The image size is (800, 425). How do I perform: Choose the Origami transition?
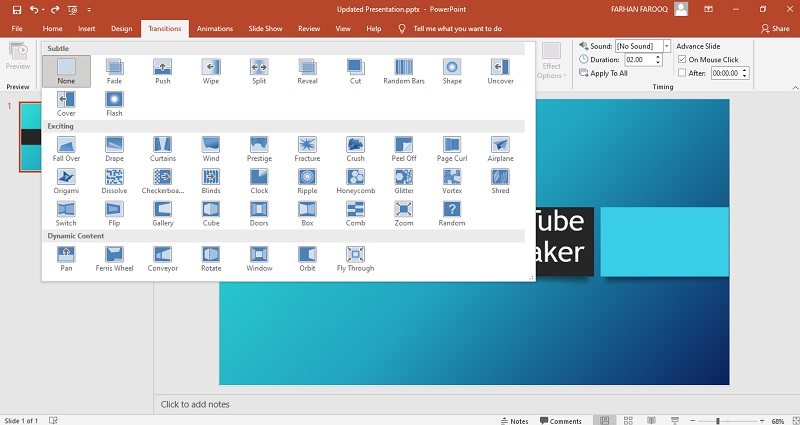[66, 181]
